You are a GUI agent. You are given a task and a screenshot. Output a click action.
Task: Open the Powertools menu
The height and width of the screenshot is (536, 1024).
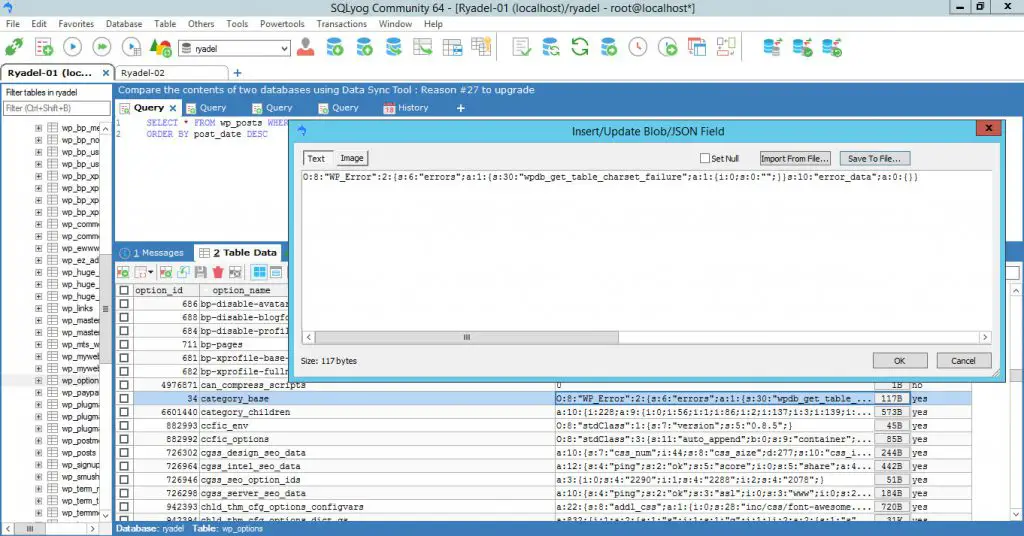click(281, 23)
